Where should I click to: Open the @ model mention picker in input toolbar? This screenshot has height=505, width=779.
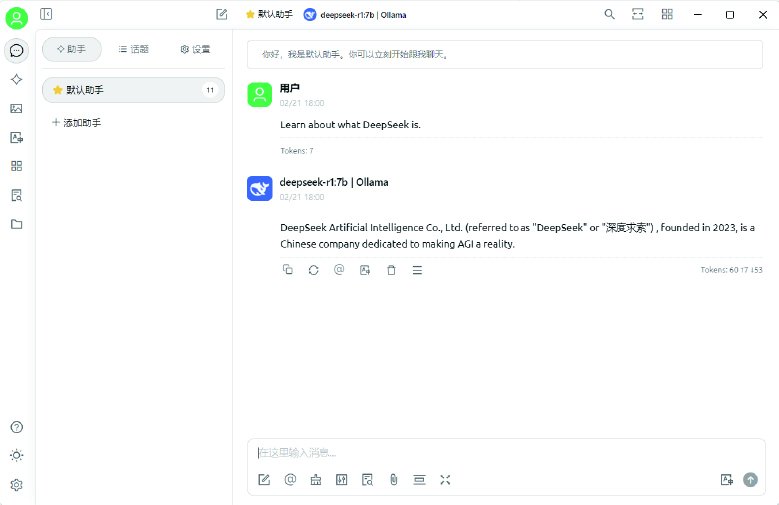click(x=290, y=480)
